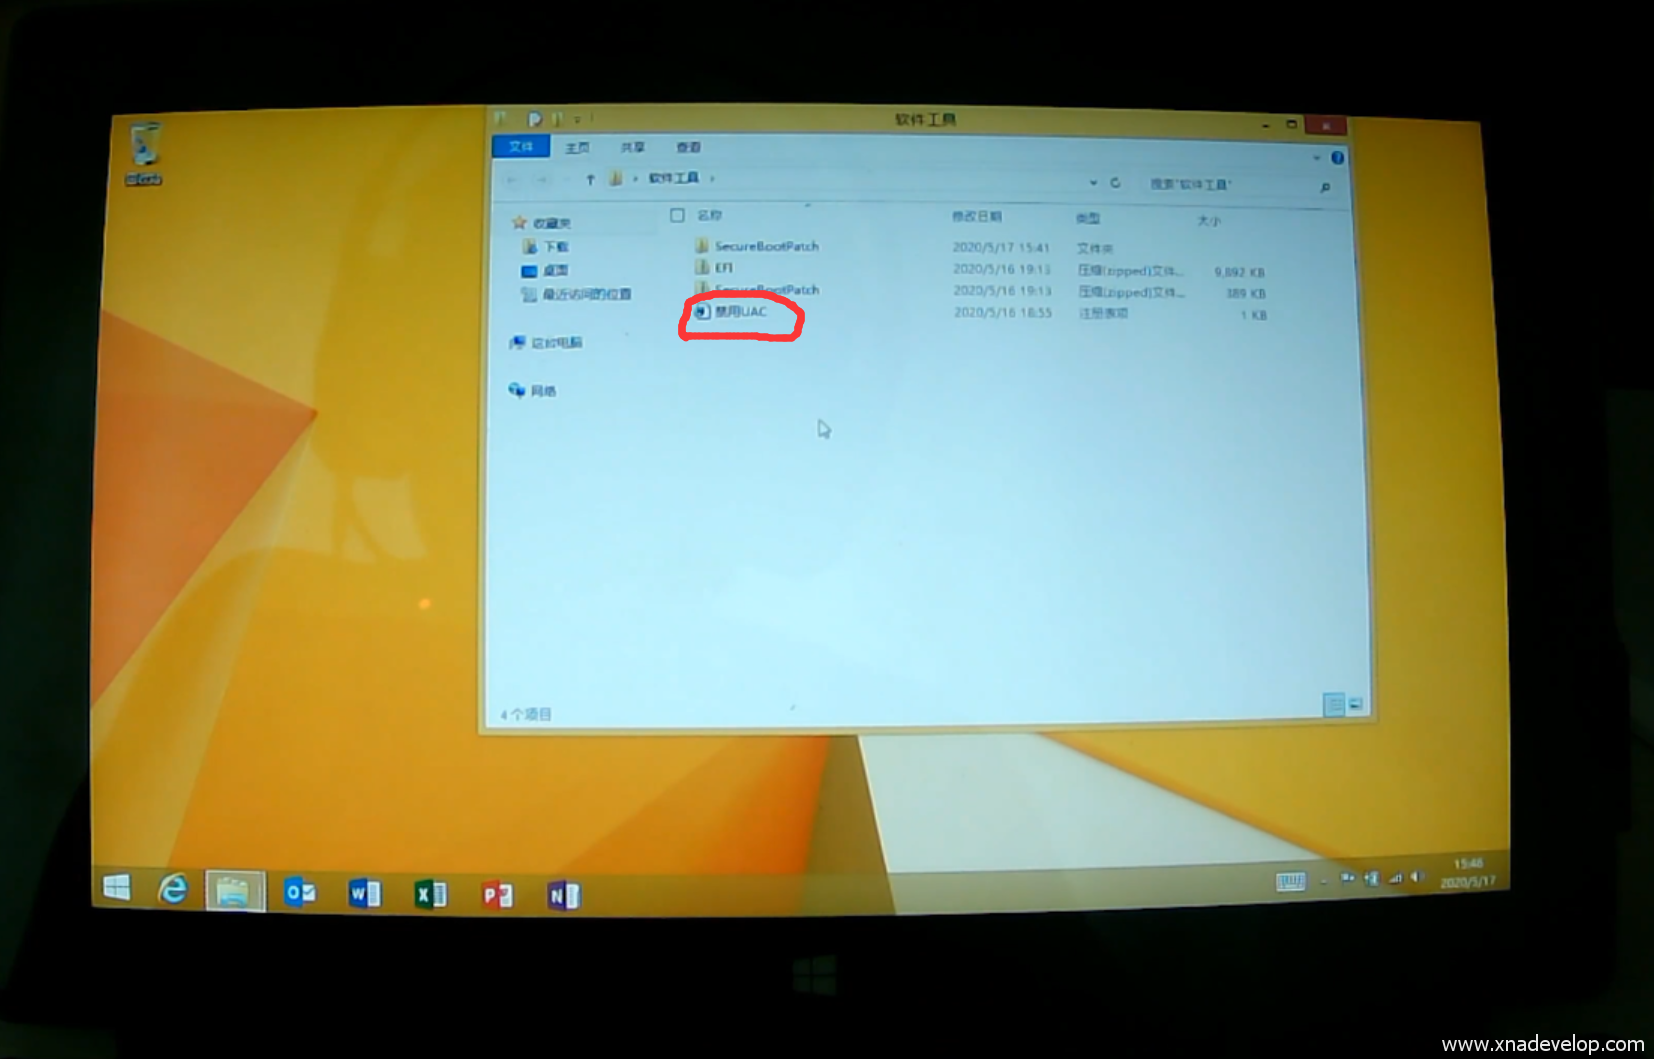Open Word from the taskbar
The image size is (1654, 1059).
tap(364, 893)
